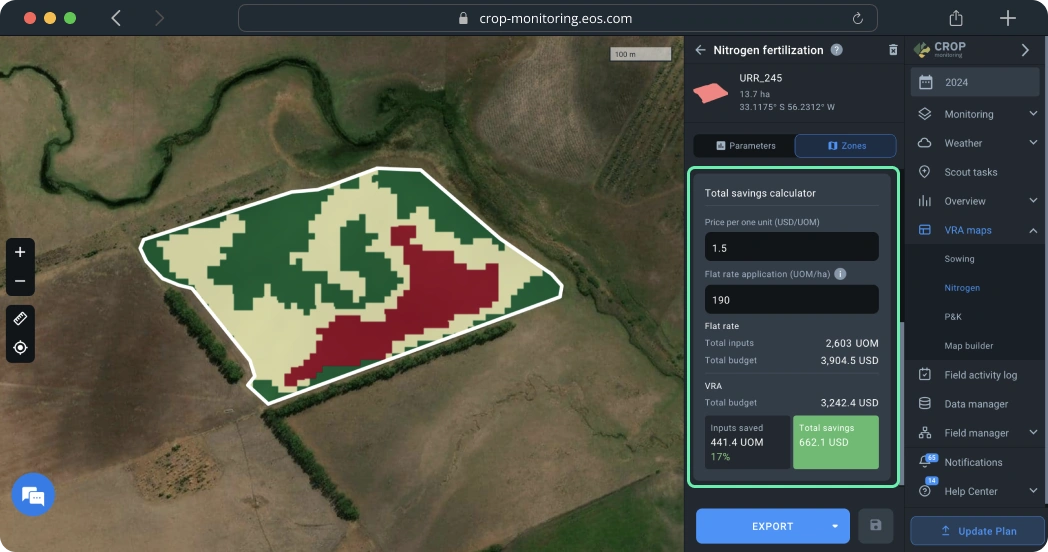Click the back arrow beside Nitrogen fertilization

[x=700, y=50]
